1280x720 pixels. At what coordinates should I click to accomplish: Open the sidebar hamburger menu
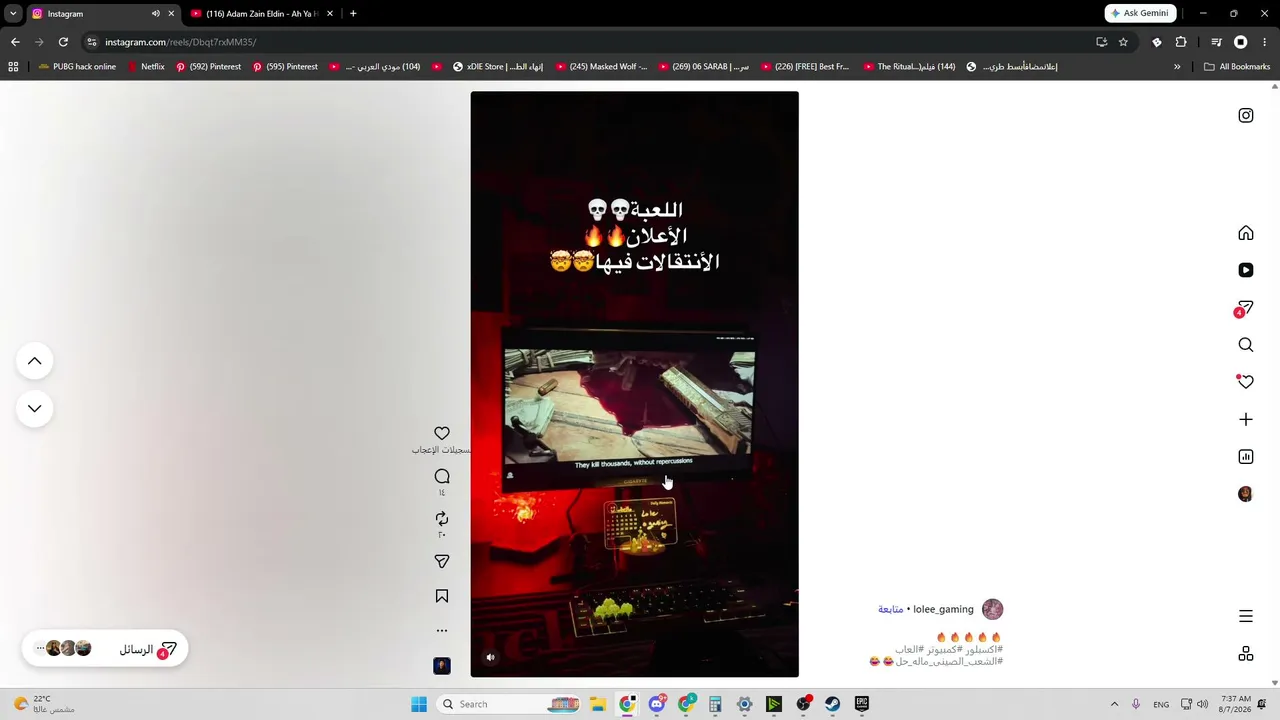(x=1246, y=616)
